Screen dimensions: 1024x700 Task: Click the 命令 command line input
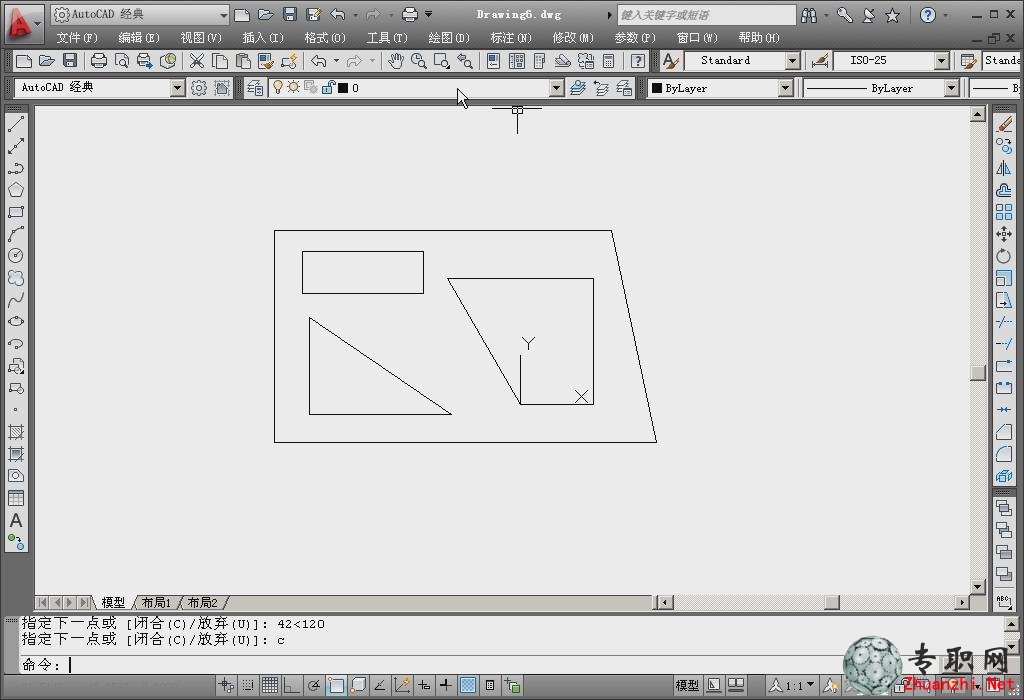[509, 665]
